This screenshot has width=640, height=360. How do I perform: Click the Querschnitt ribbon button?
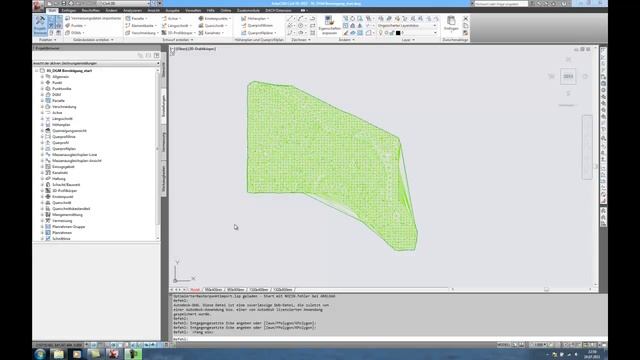pyautogui.click(x=213, y=25)
